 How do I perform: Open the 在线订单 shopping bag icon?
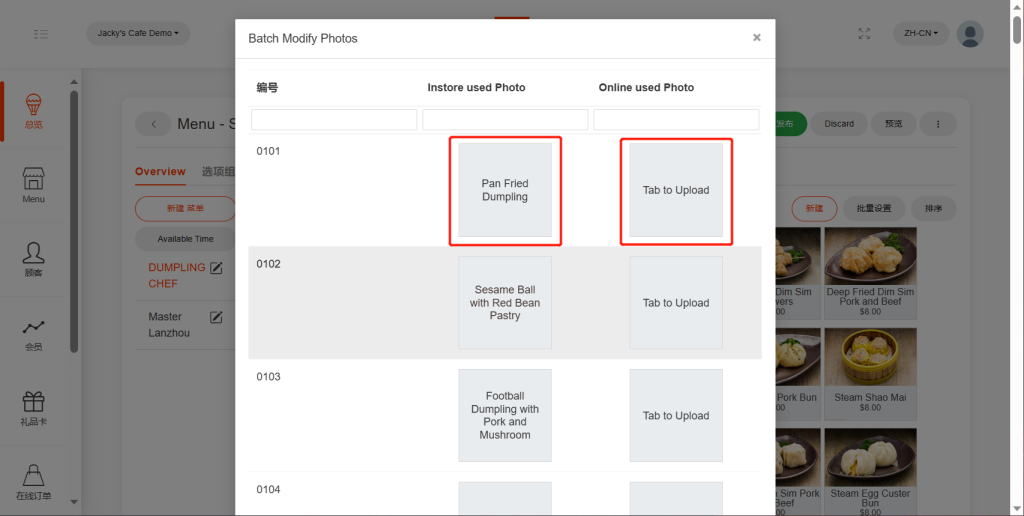(x=33, y=475)
